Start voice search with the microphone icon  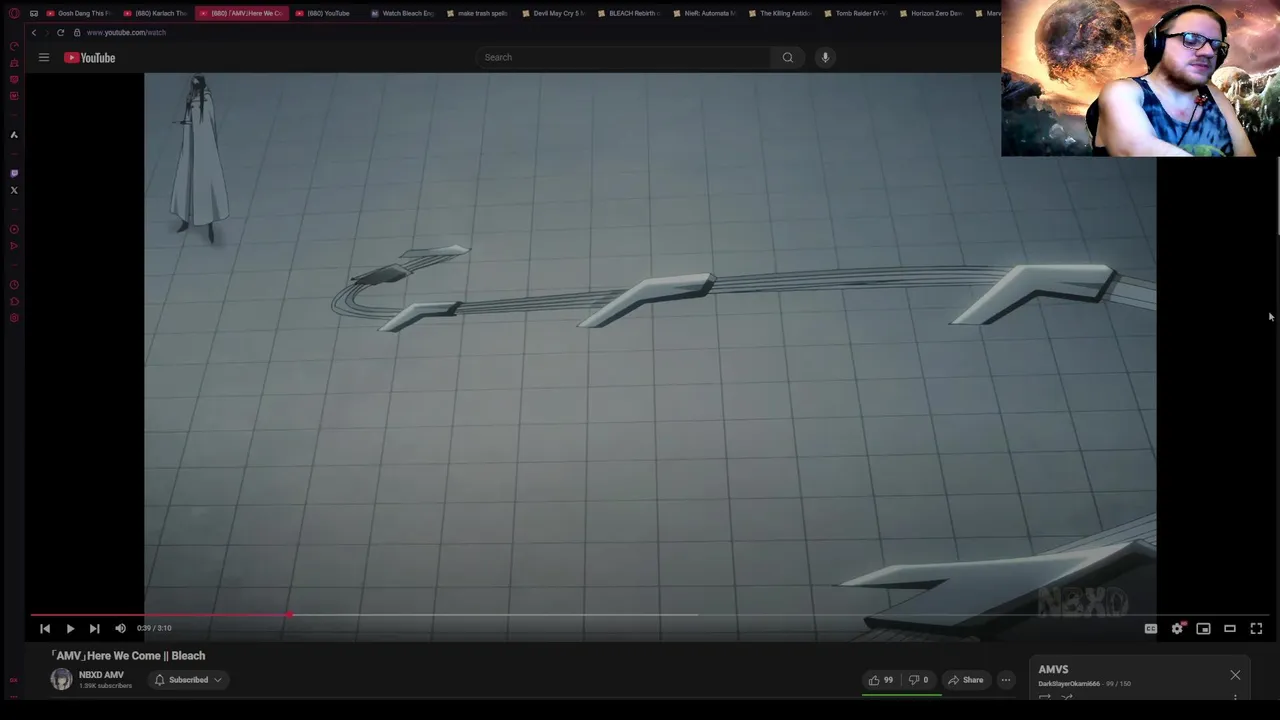point(825,57)
